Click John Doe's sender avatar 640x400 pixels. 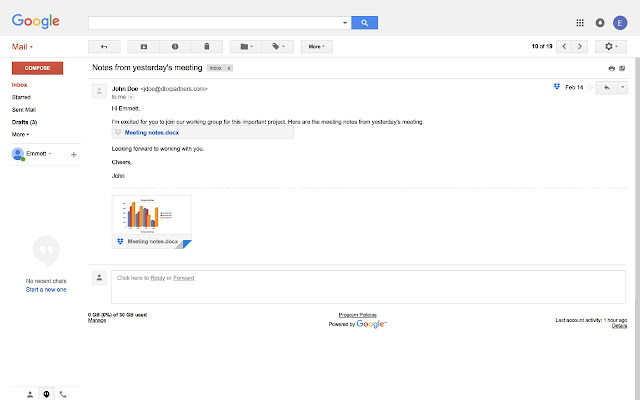pyautogui.click(x=99, y=92)
